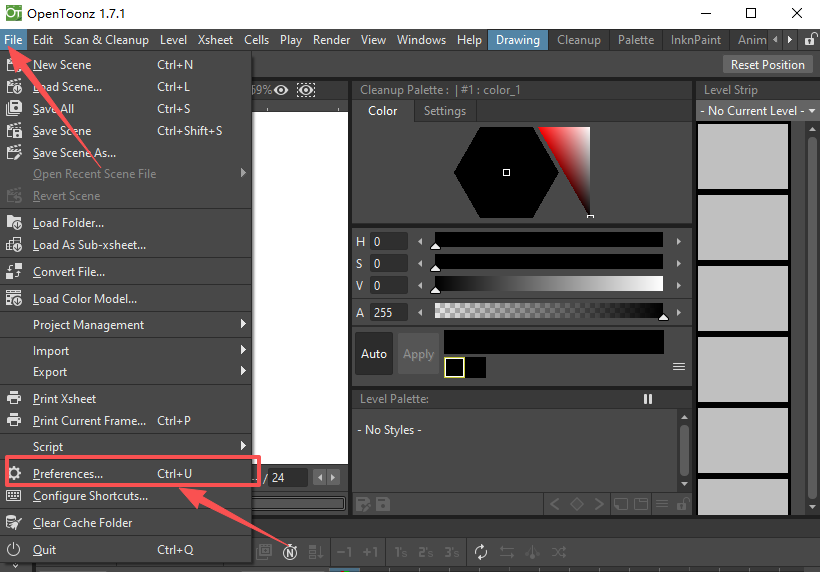Choose Load Folder... menu item
The width and height of the screenshot is (820, 572).
pyautogui.click(x=126, y=223)
